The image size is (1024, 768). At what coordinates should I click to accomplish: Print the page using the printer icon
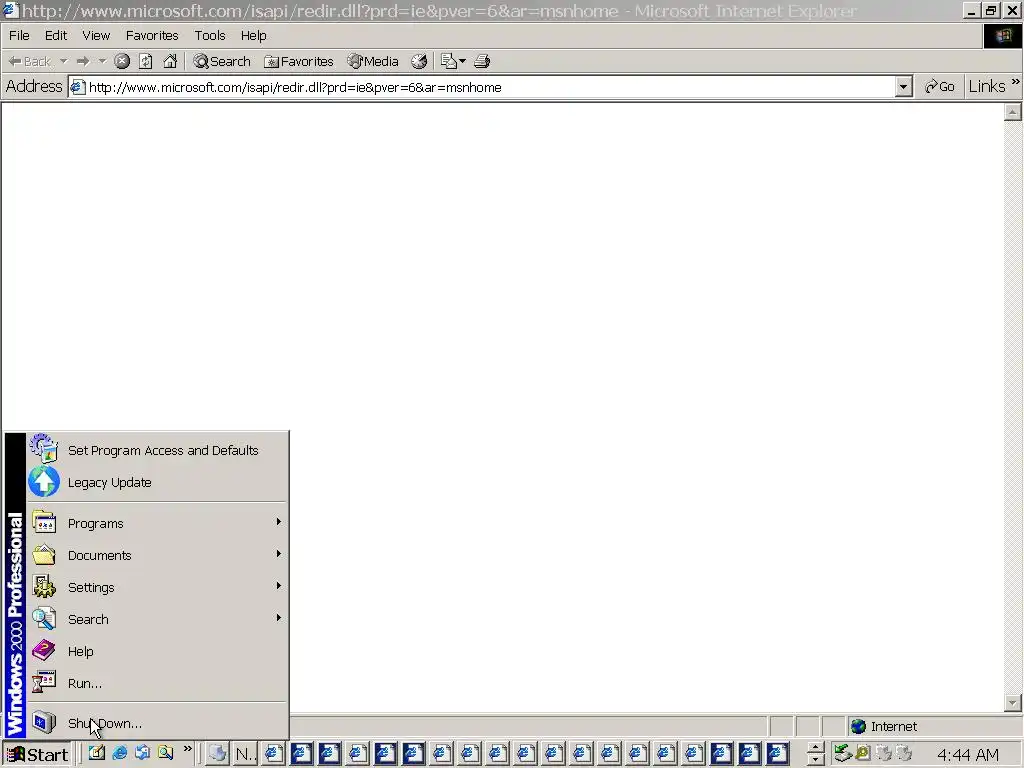coord(482,61)
